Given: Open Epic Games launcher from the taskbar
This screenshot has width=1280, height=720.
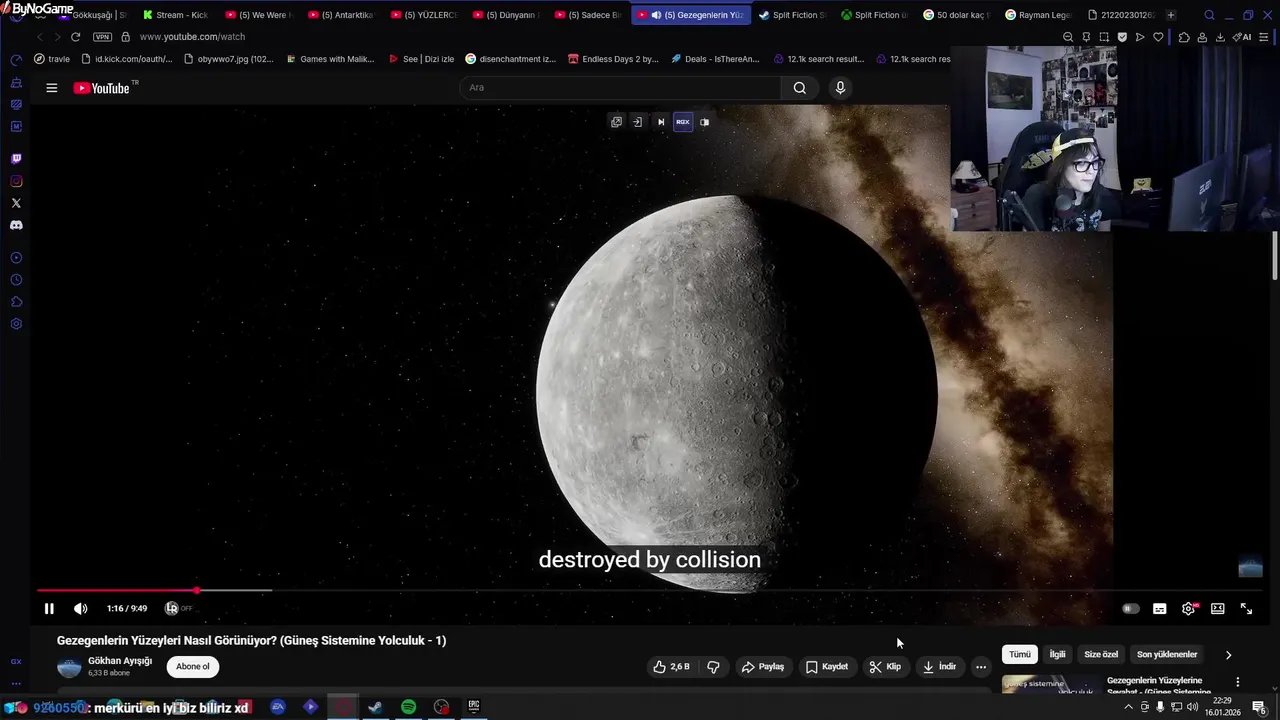Looking at the screenshot, I should [474, 707].
